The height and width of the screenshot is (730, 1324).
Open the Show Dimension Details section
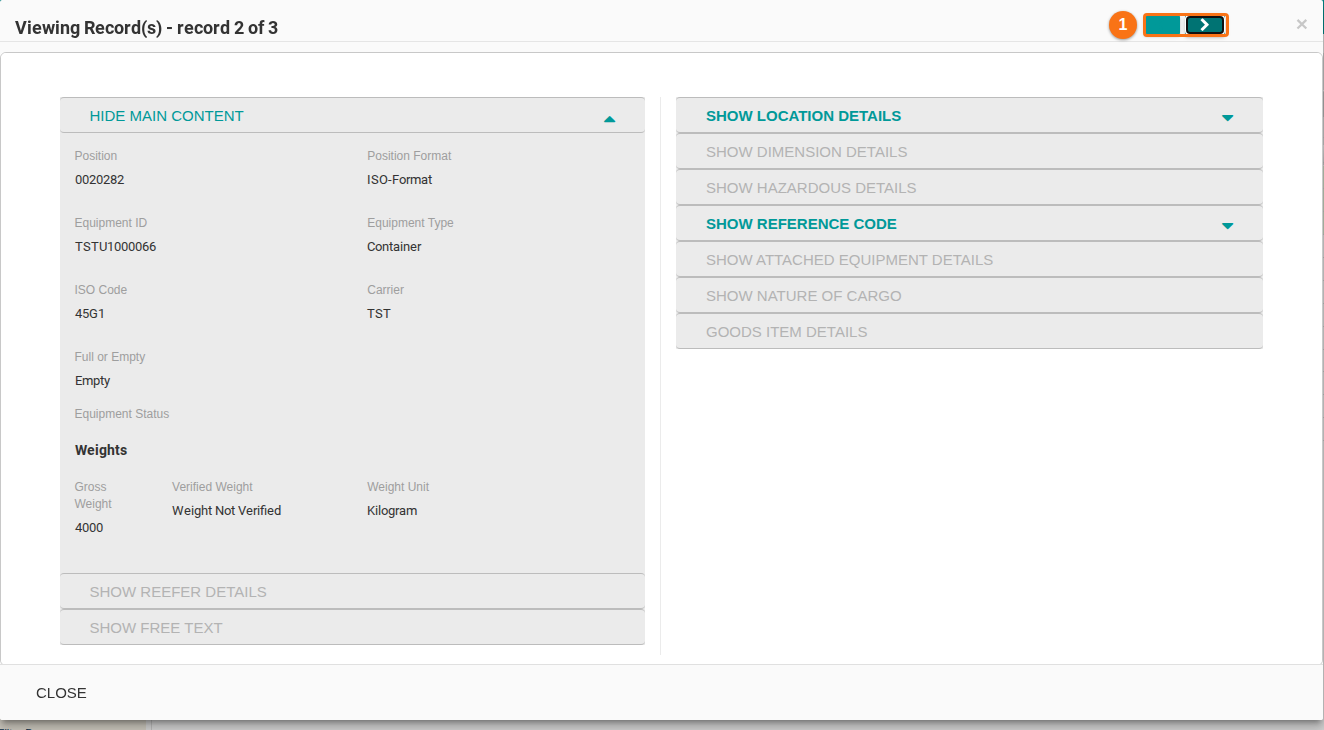[969, 152]
